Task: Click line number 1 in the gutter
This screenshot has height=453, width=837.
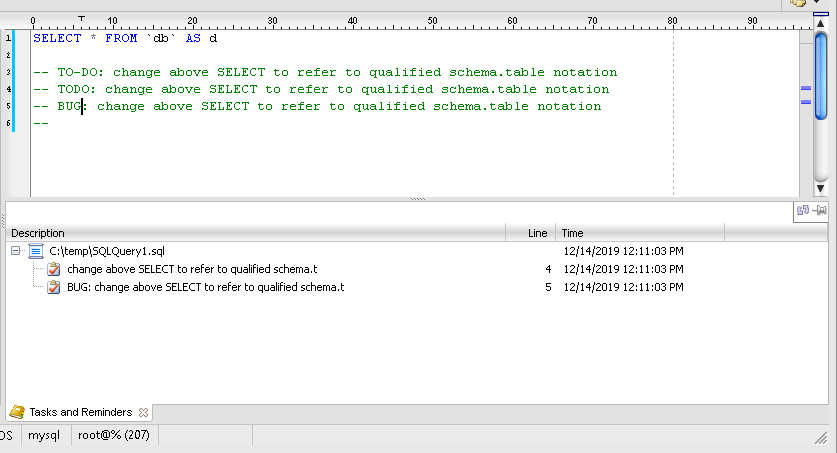Action: pyautogui.click(x=8, y=38)
